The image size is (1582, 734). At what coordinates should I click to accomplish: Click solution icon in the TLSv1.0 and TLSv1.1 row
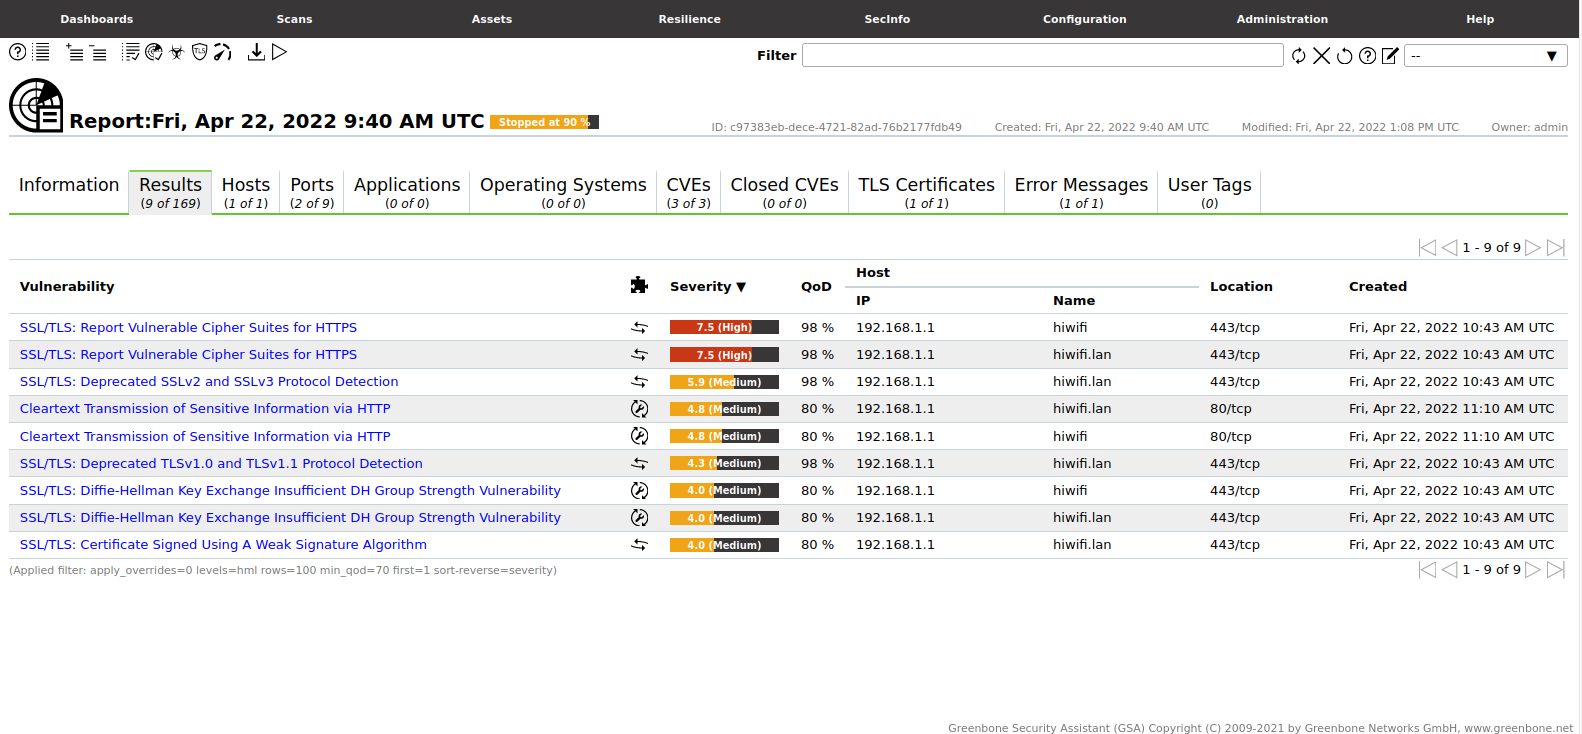(x=639, y=464)
